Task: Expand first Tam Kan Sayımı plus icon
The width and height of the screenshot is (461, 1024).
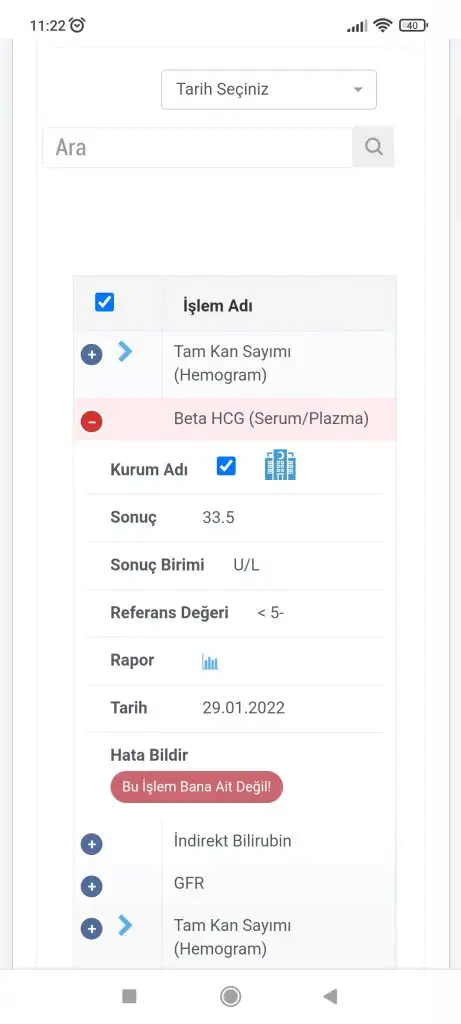Action: point(91,355)
